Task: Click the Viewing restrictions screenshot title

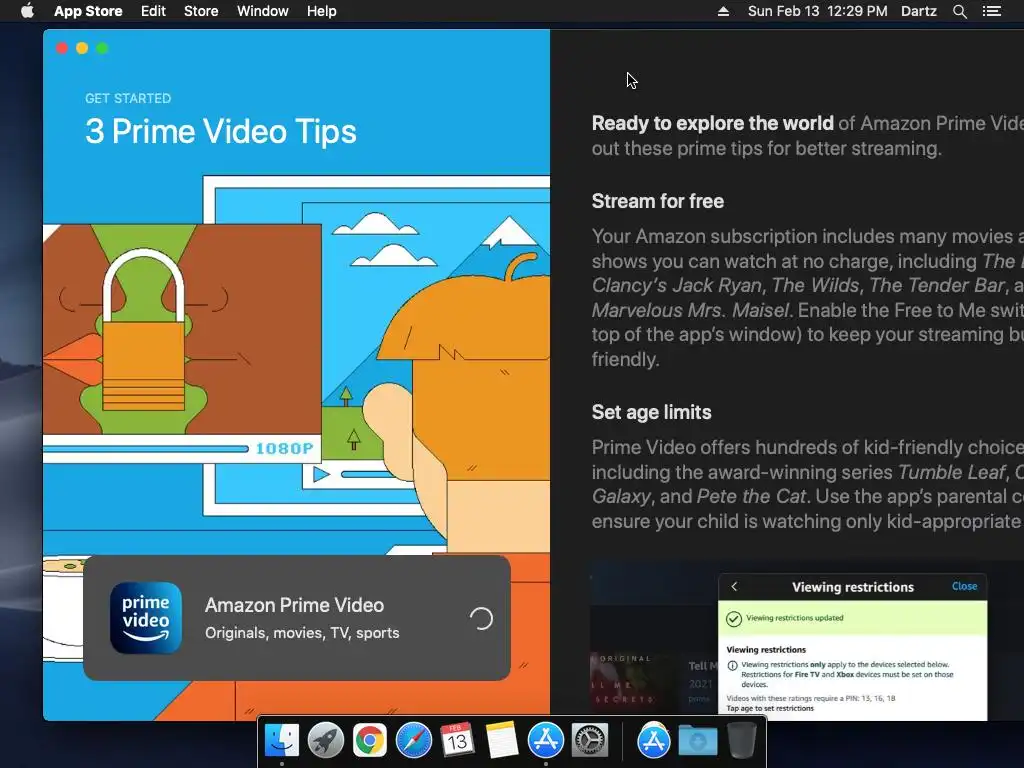Action: (x=853, y=586)
